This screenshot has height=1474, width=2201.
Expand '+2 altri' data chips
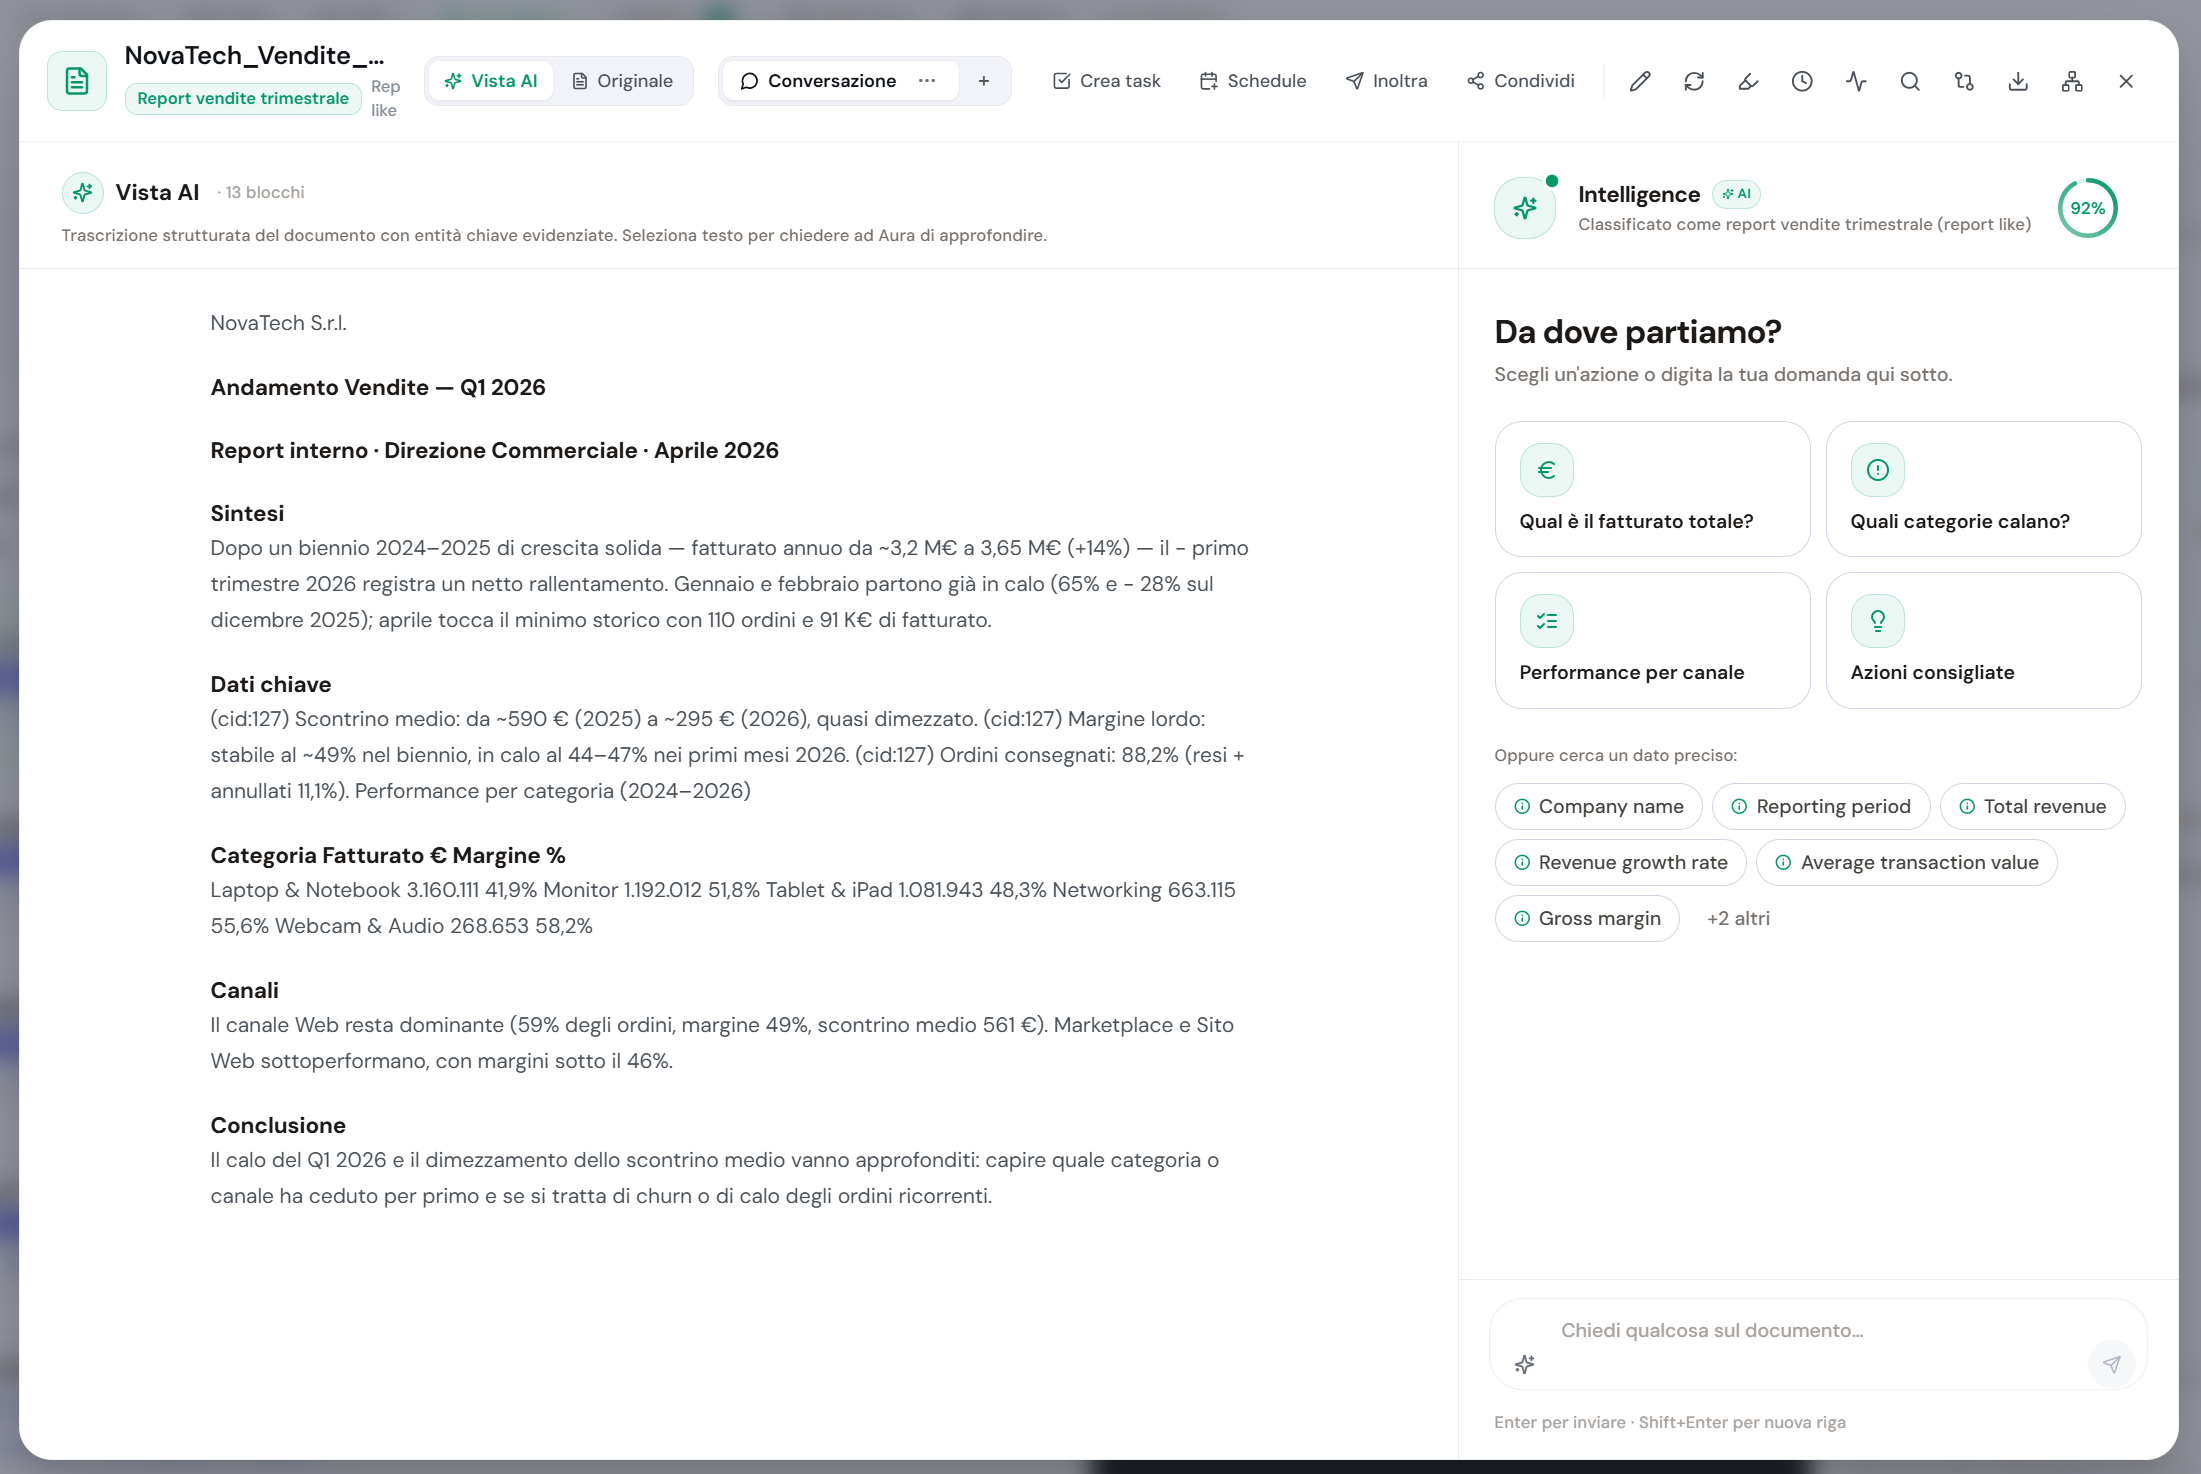coord(1738,918)
